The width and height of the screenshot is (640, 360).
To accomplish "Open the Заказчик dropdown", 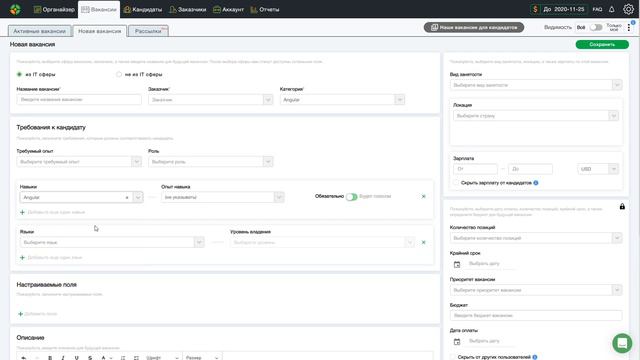I will click(x=210, y=100).
